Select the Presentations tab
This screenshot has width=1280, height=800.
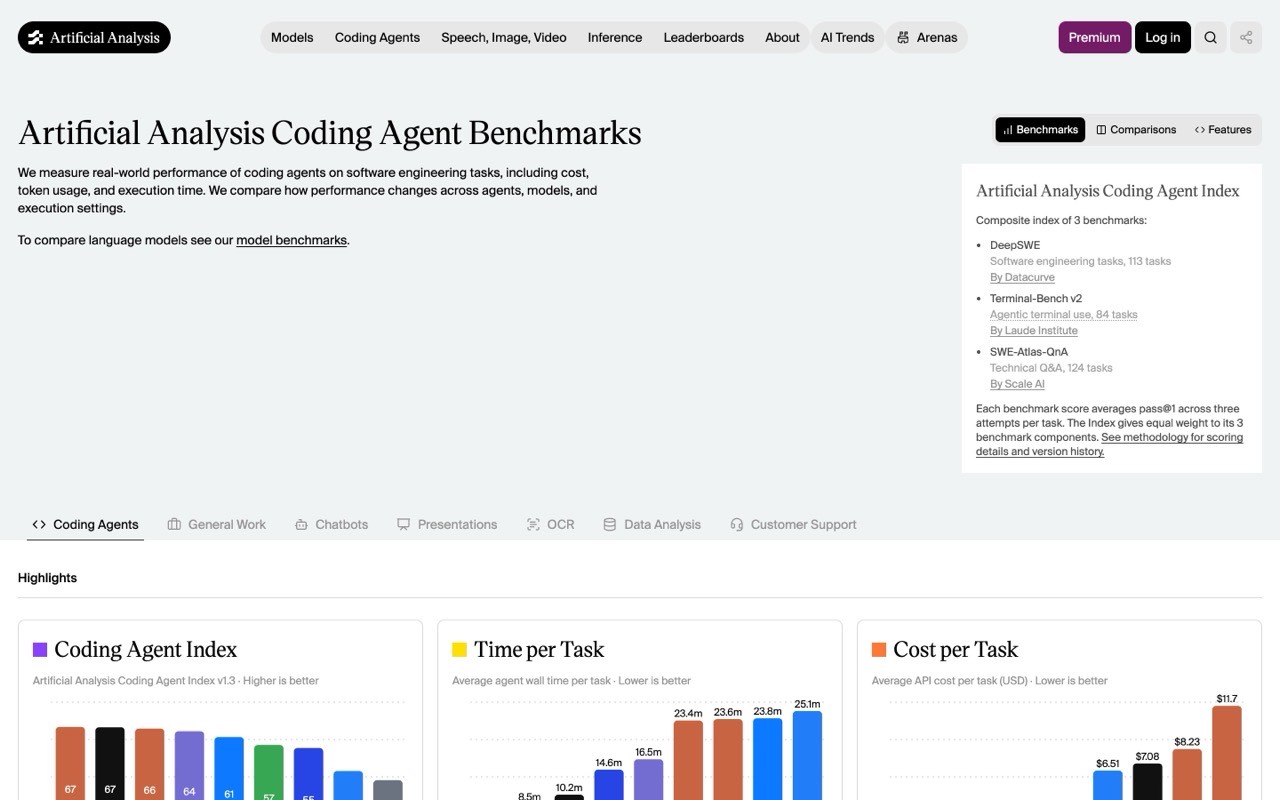[x=447, y=524]
